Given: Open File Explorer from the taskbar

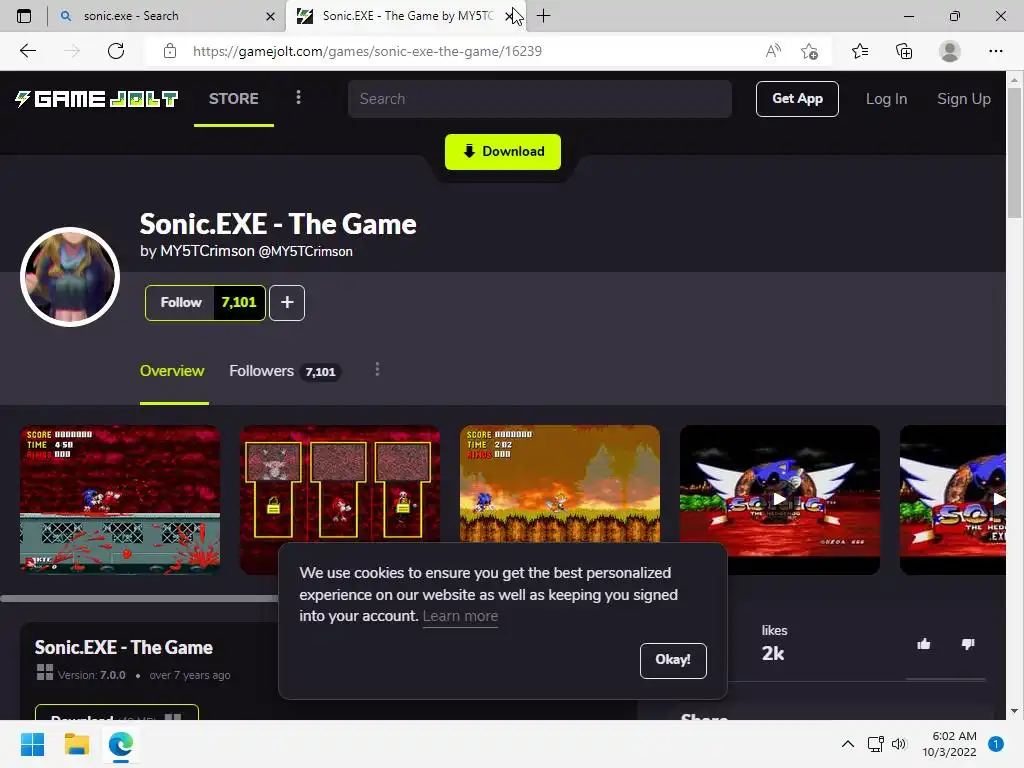Looking at the screenshot, I should click(76, 744).
